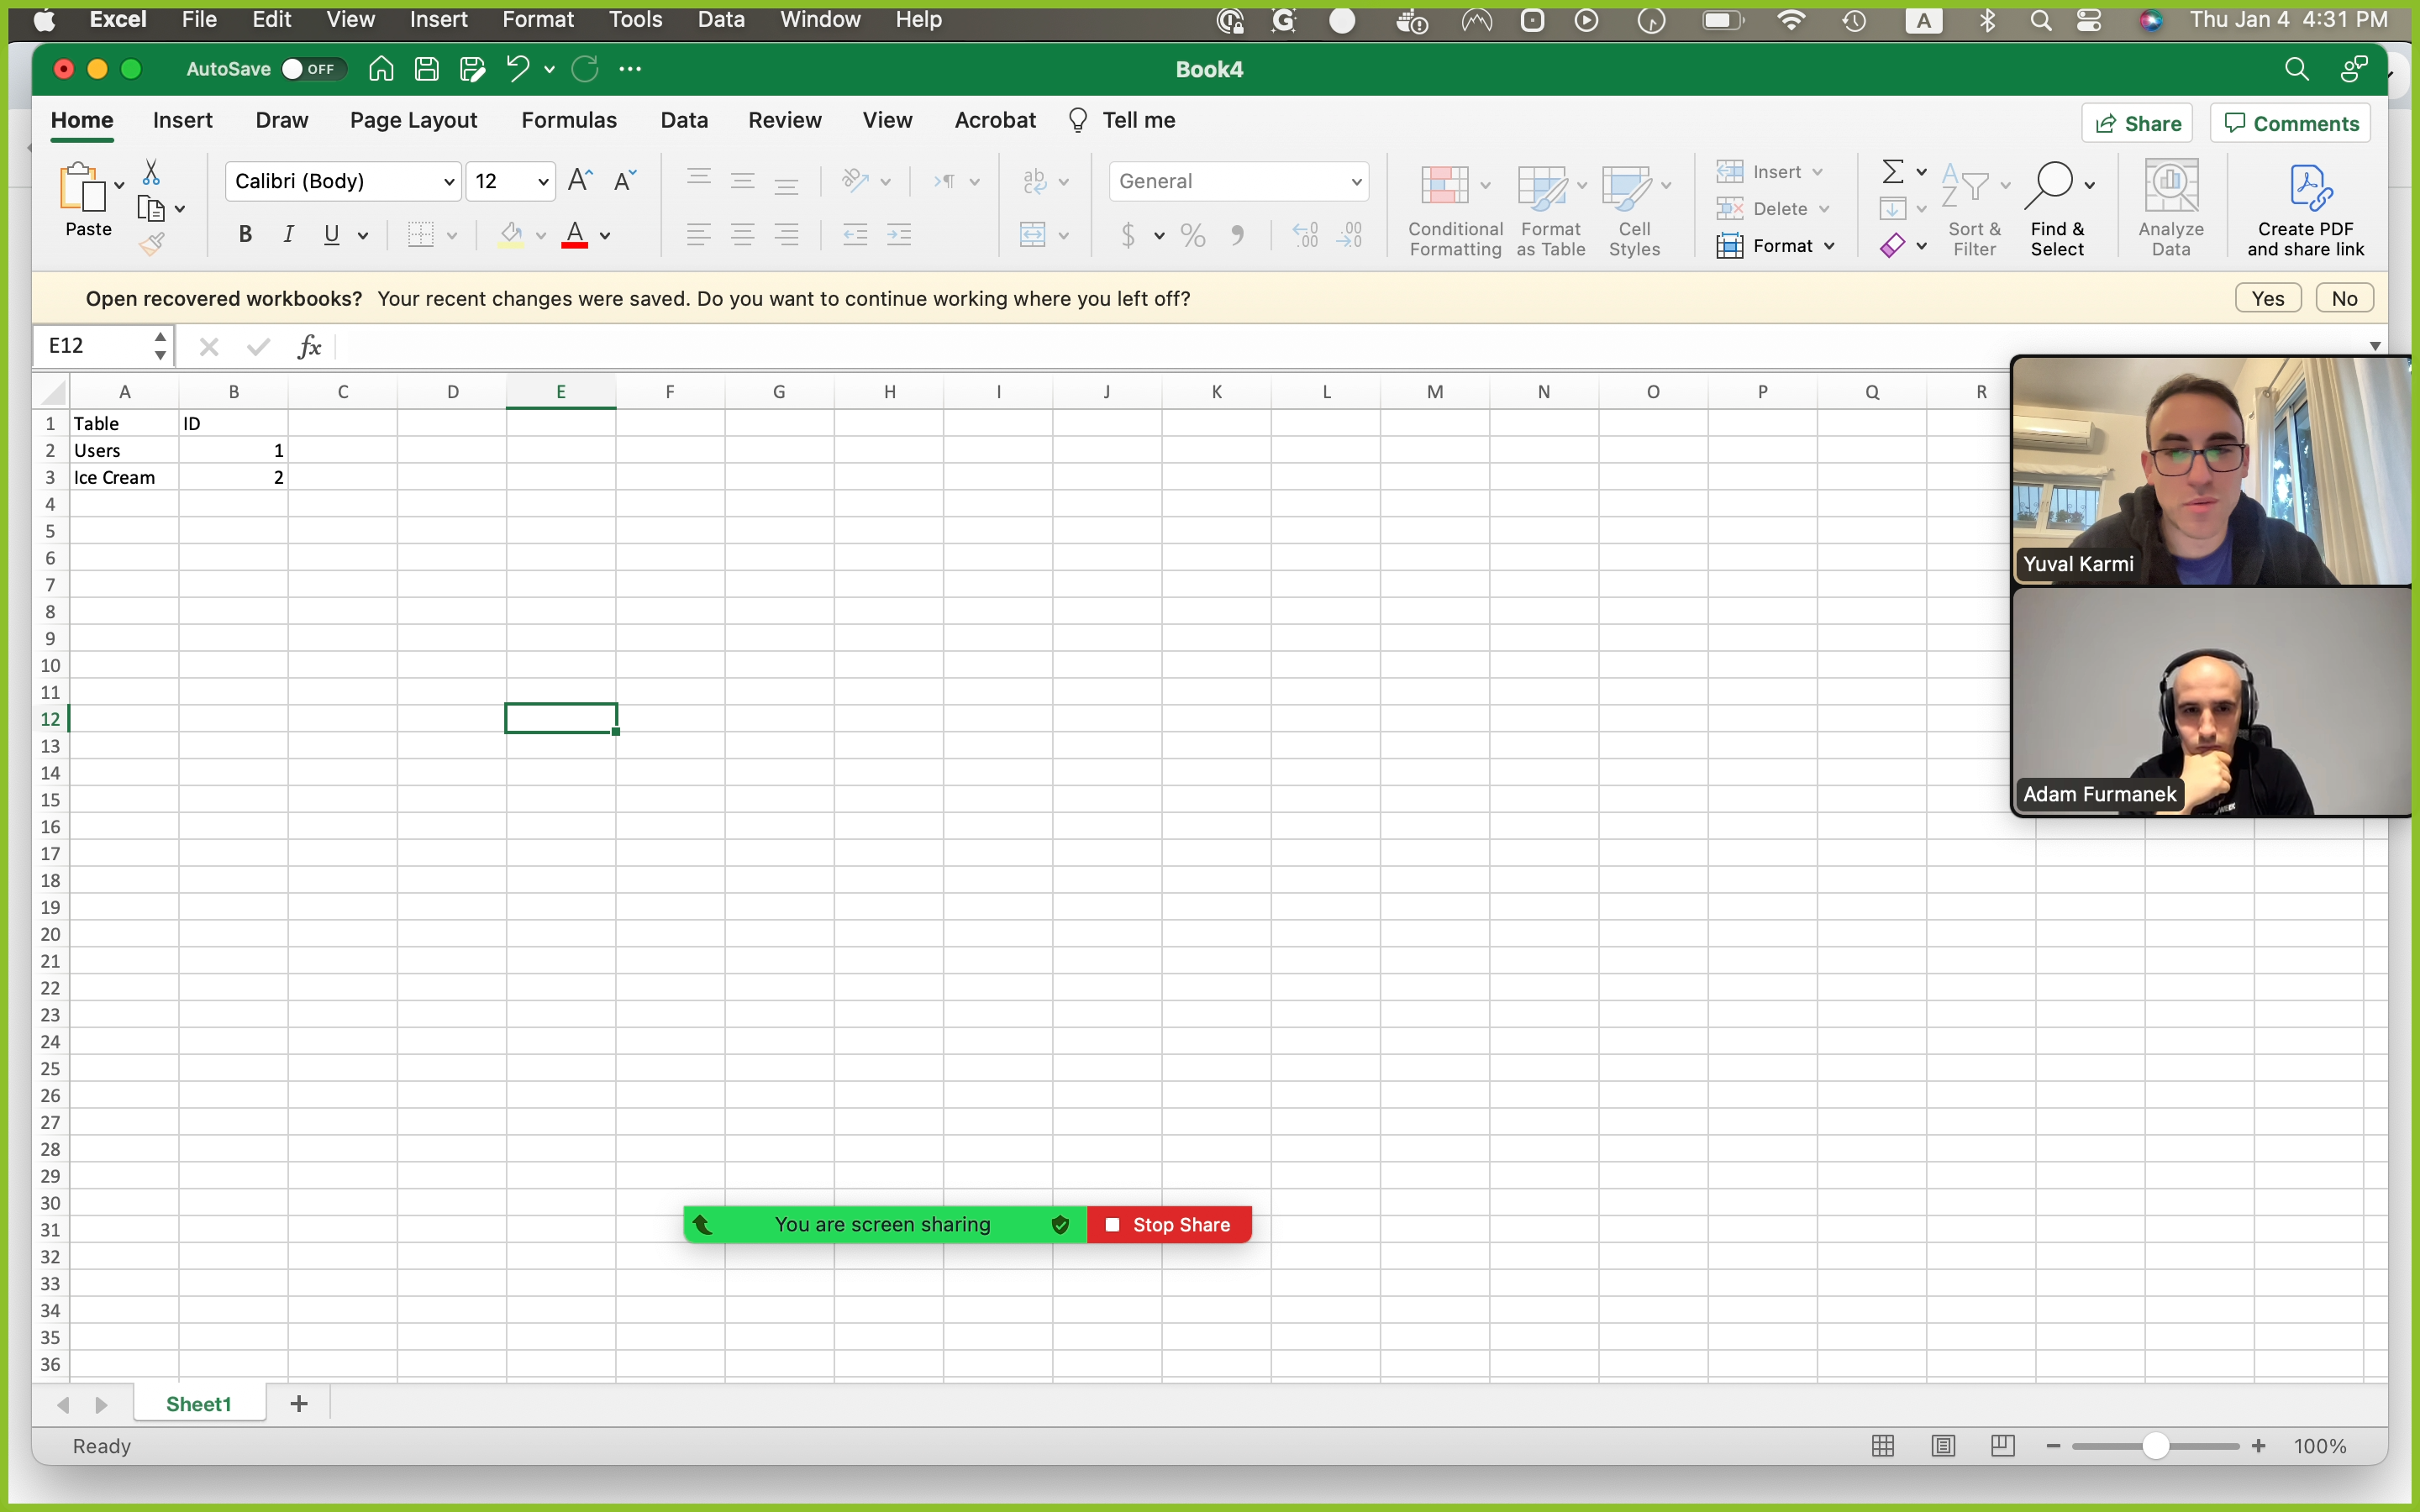Image resolution: width=2420 pixels, height=1512 pixels.
Task: Click the Center text alignment icon
Action: point(743,236)
